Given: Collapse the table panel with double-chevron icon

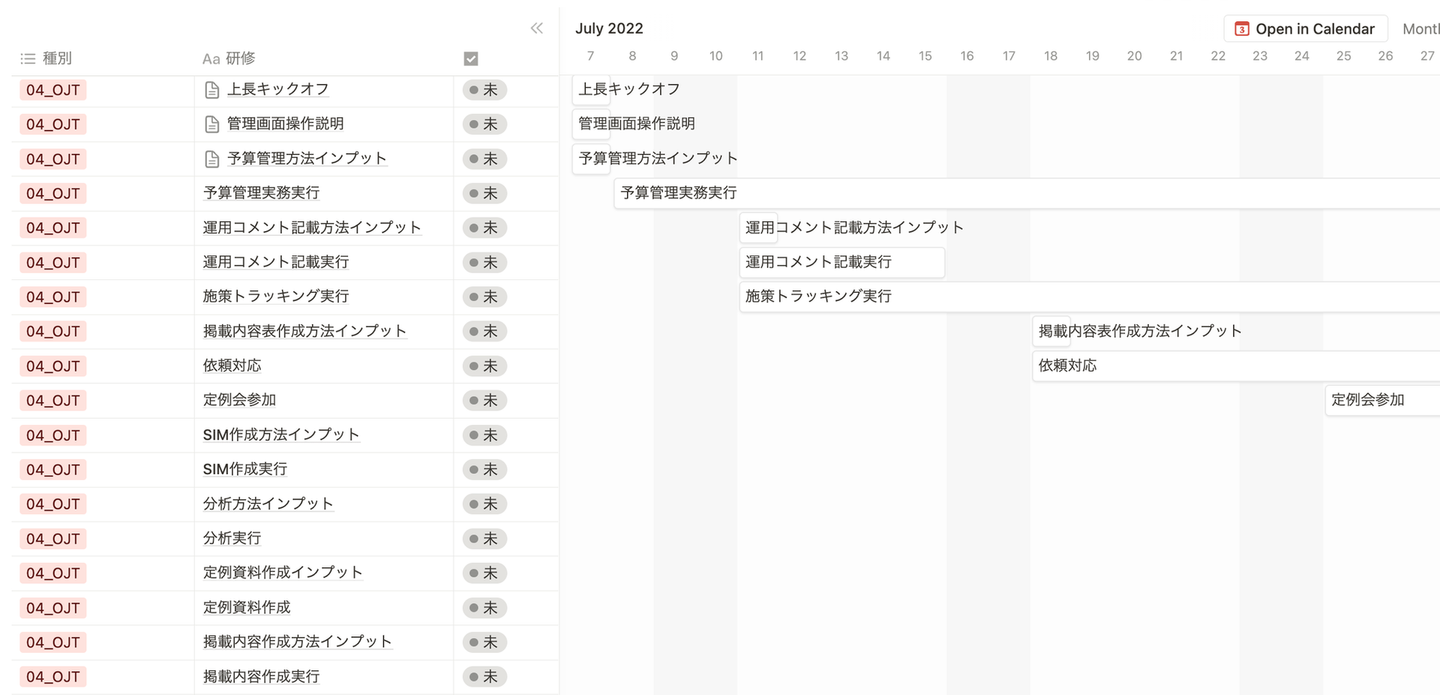Looking at the screenshot, I should tap(537, 28).
